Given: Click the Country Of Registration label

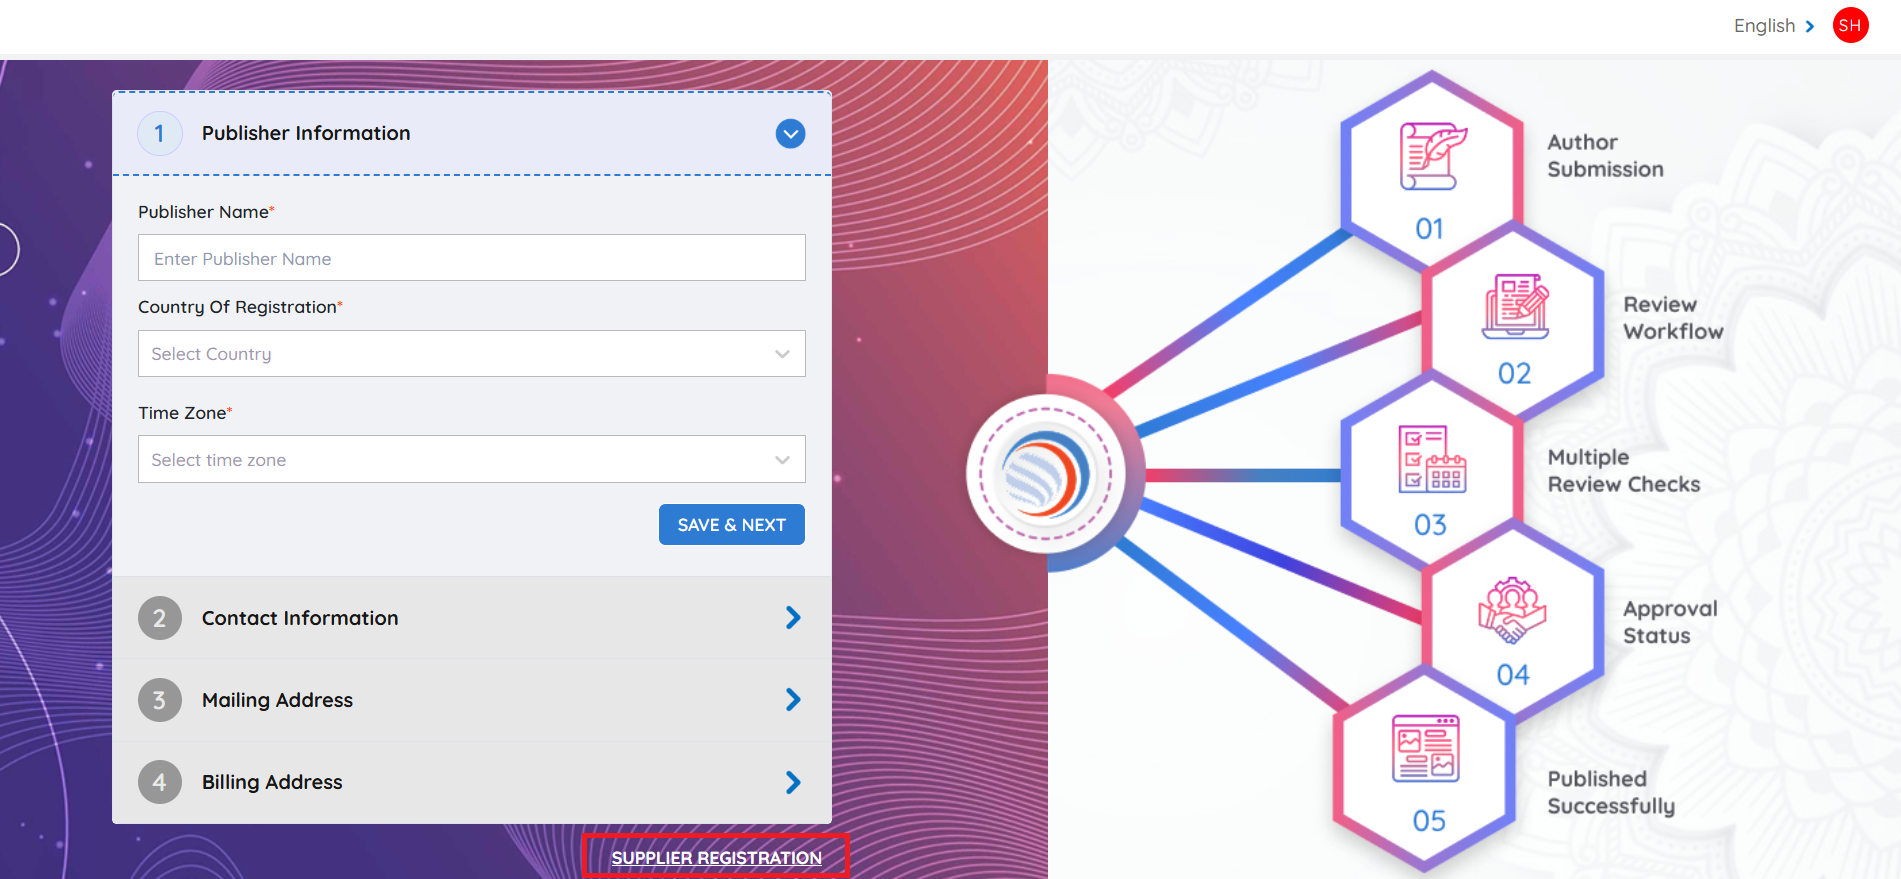Looking at the screenshot, I should coord(238,307).
